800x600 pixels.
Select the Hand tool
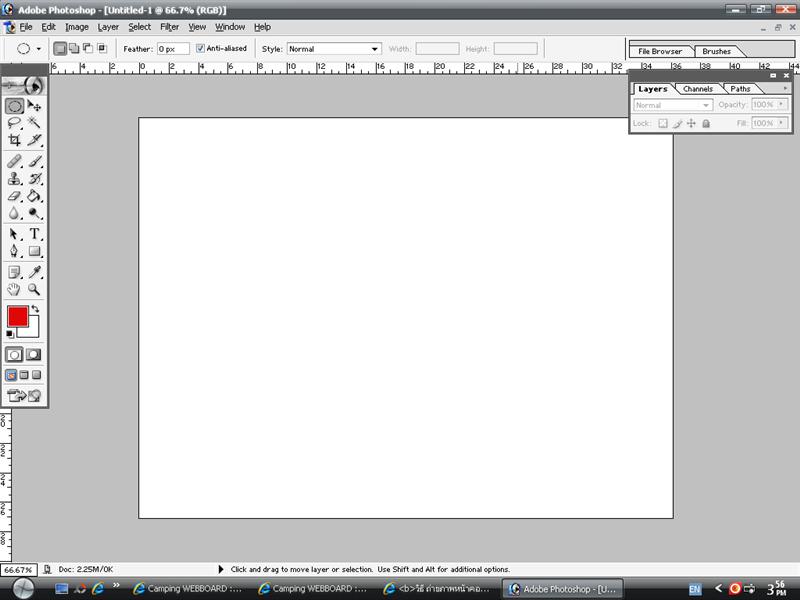14,290
